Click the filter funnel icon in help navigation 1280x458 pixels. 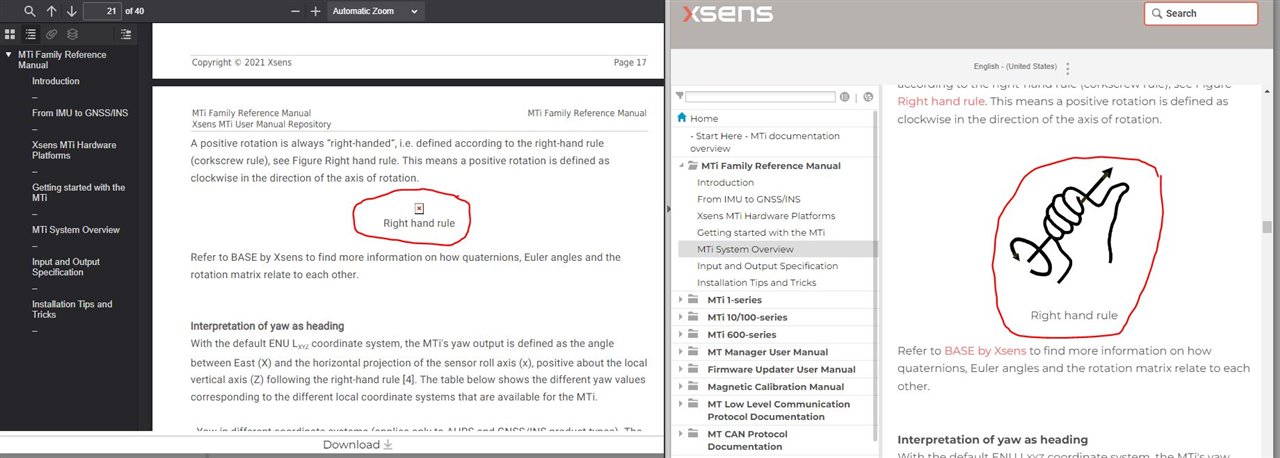coord(680,97)
